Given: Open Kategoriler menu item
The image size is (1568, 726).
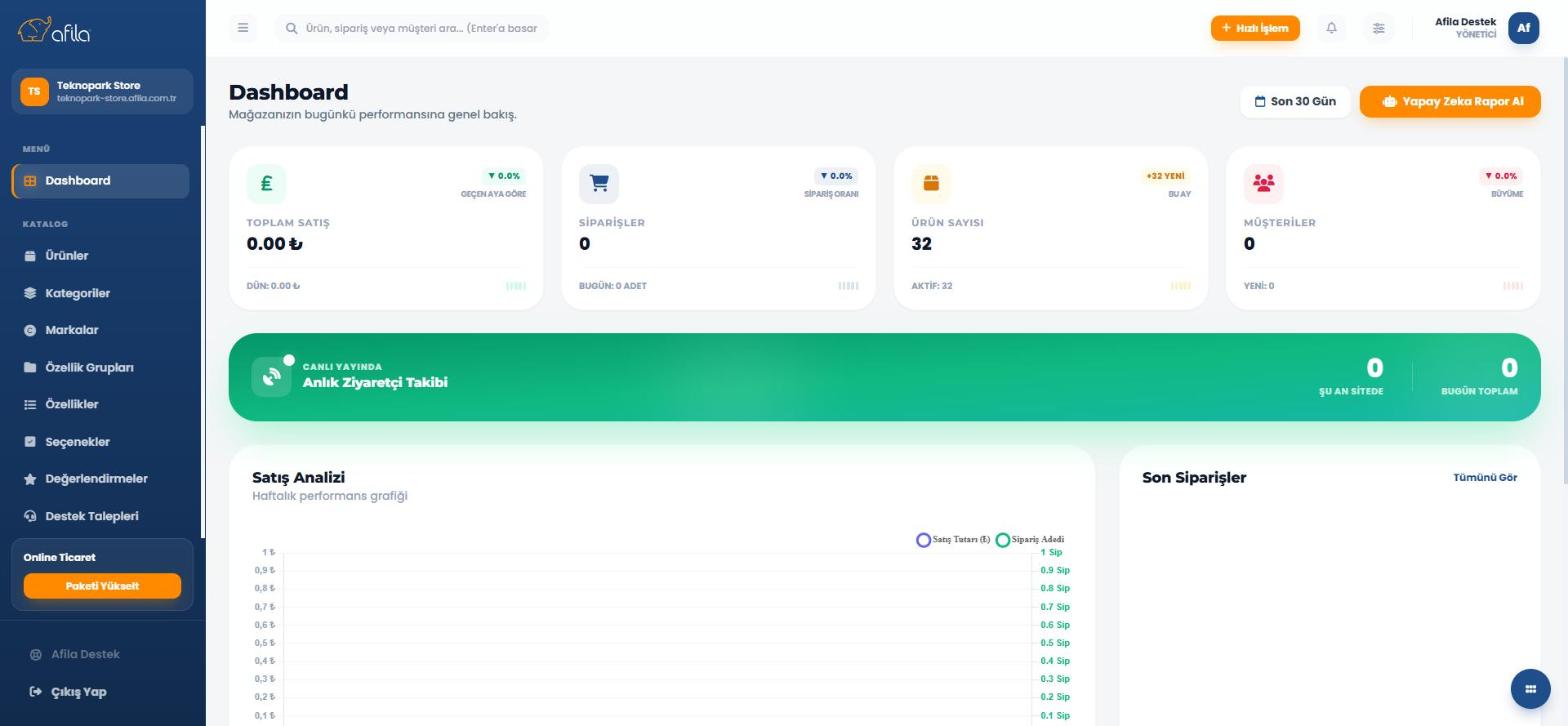Looking at the screenshot, I should [100, 293].
